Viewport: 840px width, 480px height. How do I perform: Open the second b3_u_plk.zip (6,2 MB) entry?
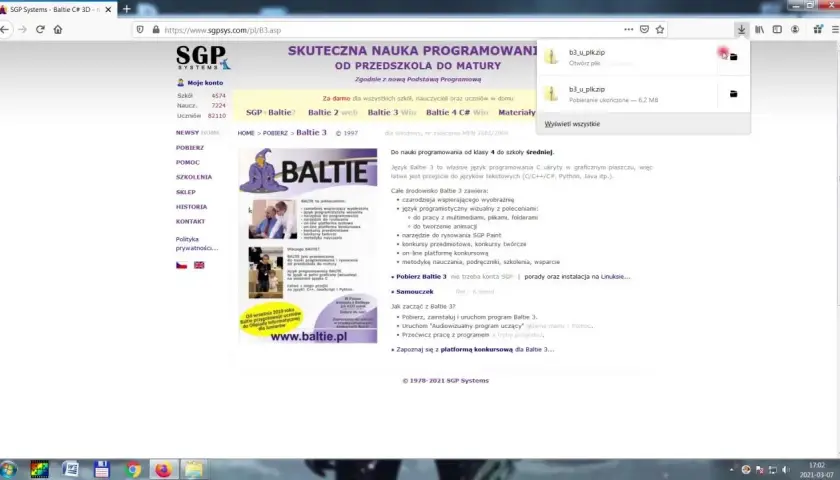[627, 94]
